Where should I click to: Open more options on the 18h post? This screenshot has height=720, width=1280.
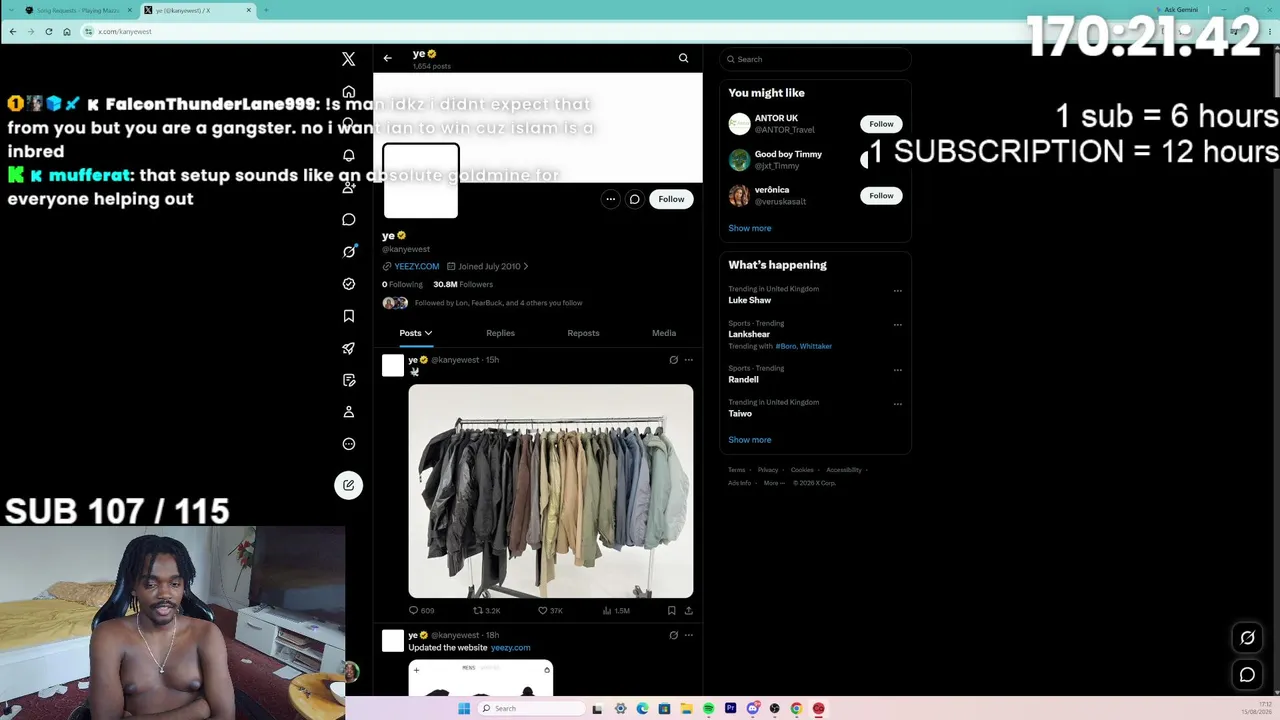[x=688, y=635]
